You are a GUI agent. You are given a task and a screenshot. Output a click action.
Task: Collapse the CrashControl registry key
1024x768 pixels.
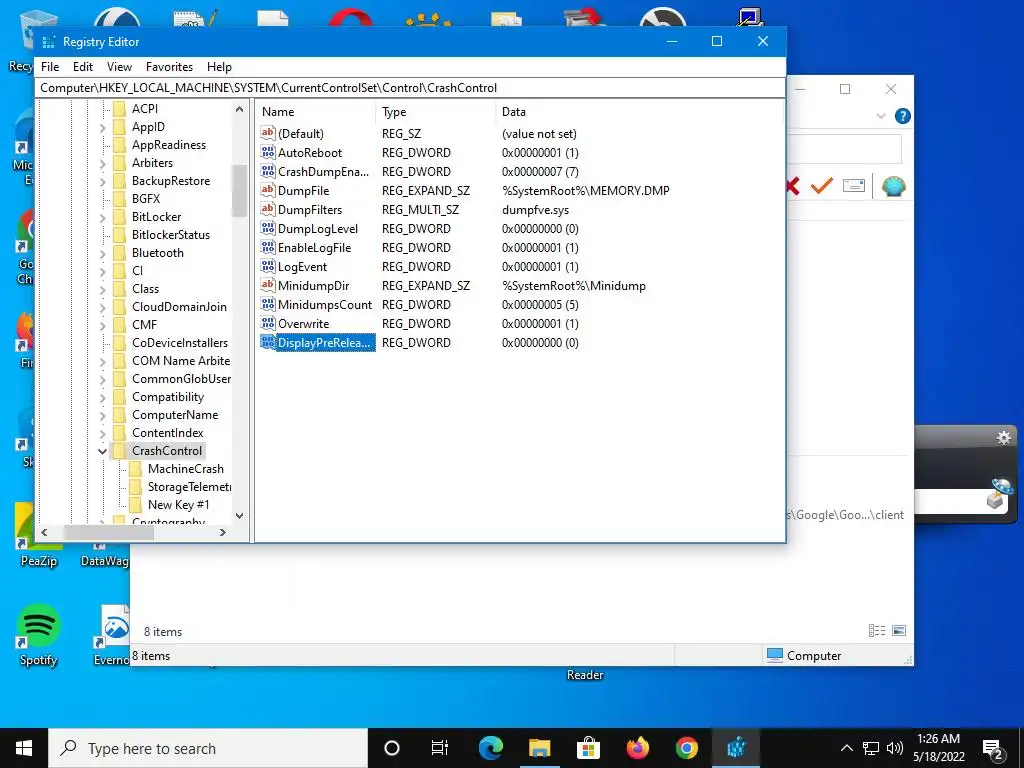[x=103, y=451]
